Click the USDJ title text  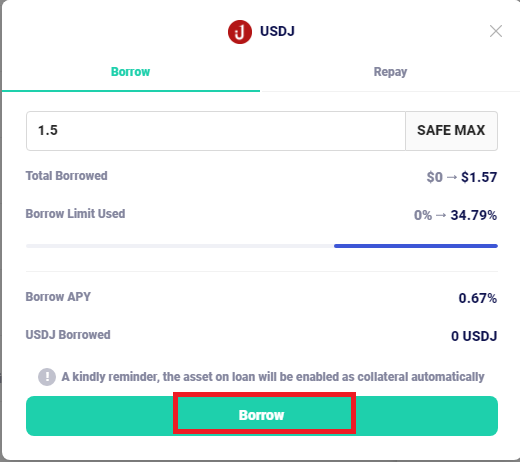pyautogui.click(x=277, y=31)
